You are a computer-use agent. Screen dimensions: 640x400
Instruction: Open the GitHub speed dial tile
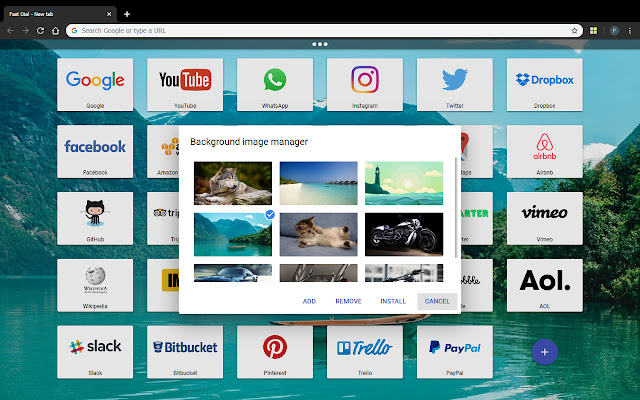[95, 217]
